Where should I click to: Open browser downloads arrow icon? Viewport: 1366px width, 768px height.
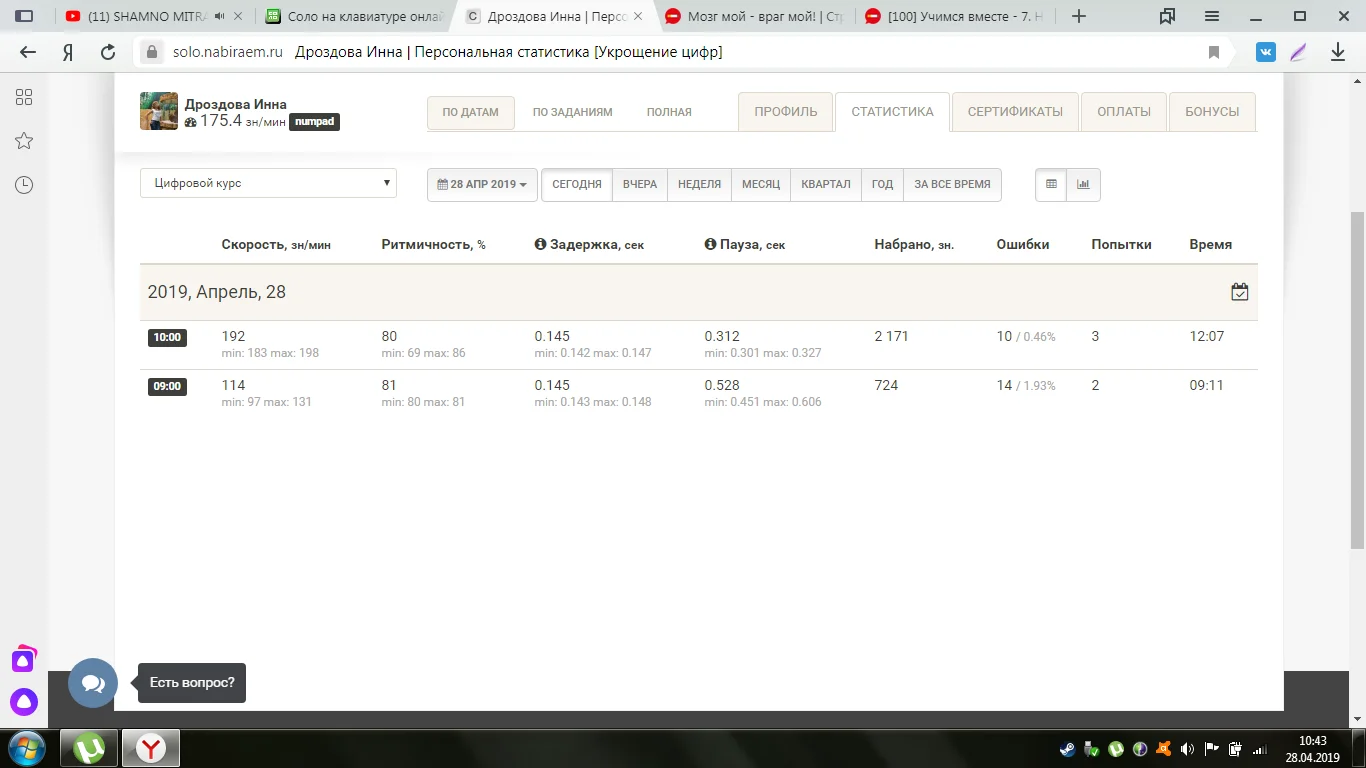coord(1338,53)
